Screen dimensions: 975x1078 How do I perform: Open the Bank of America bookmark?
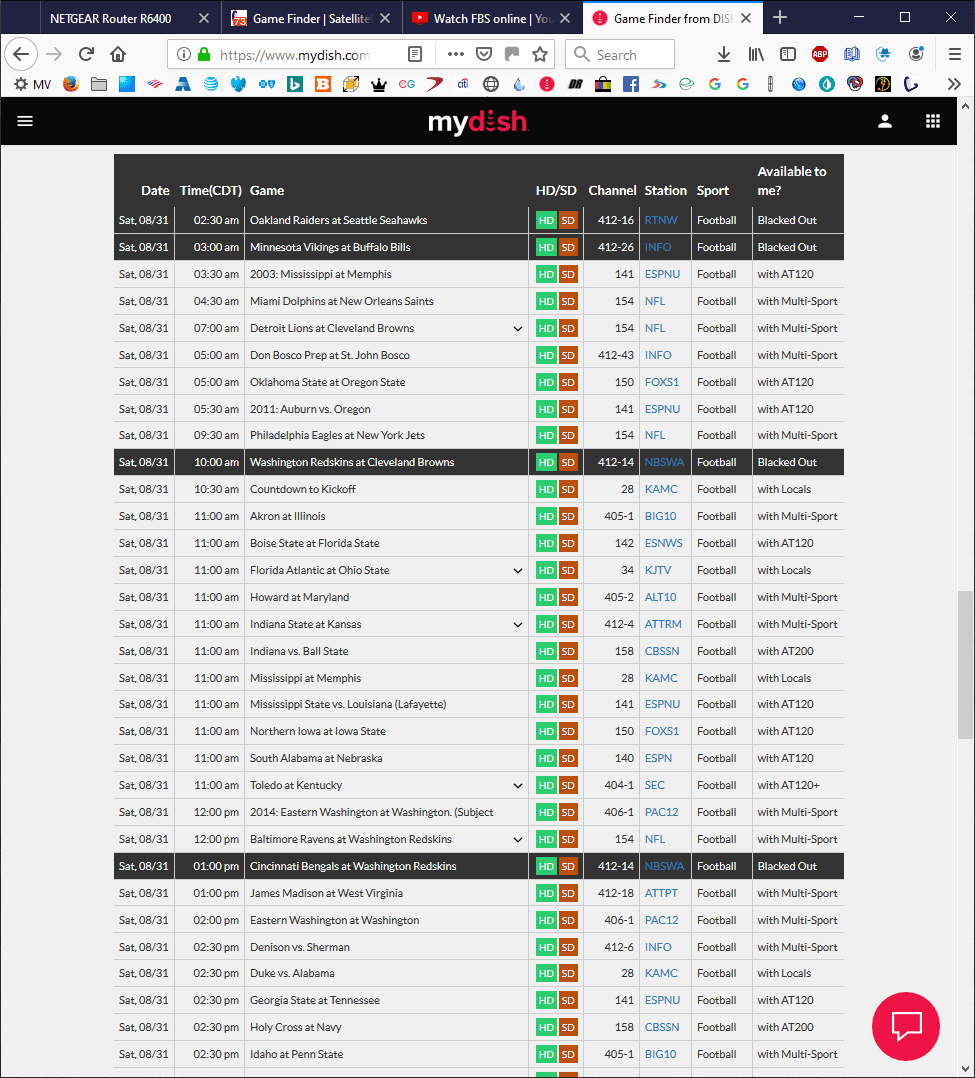[155, 84]
